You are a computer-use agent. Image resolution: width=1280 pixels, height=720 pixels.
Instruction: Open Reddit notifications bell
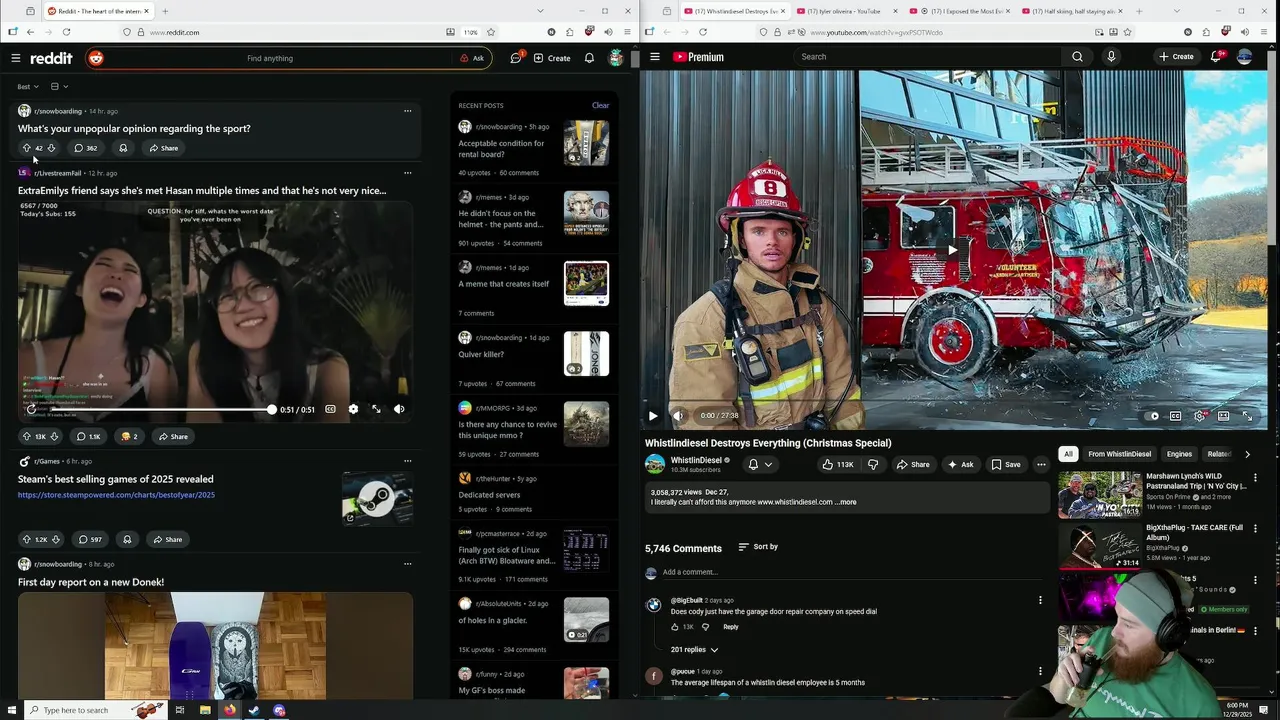[589, 58]
